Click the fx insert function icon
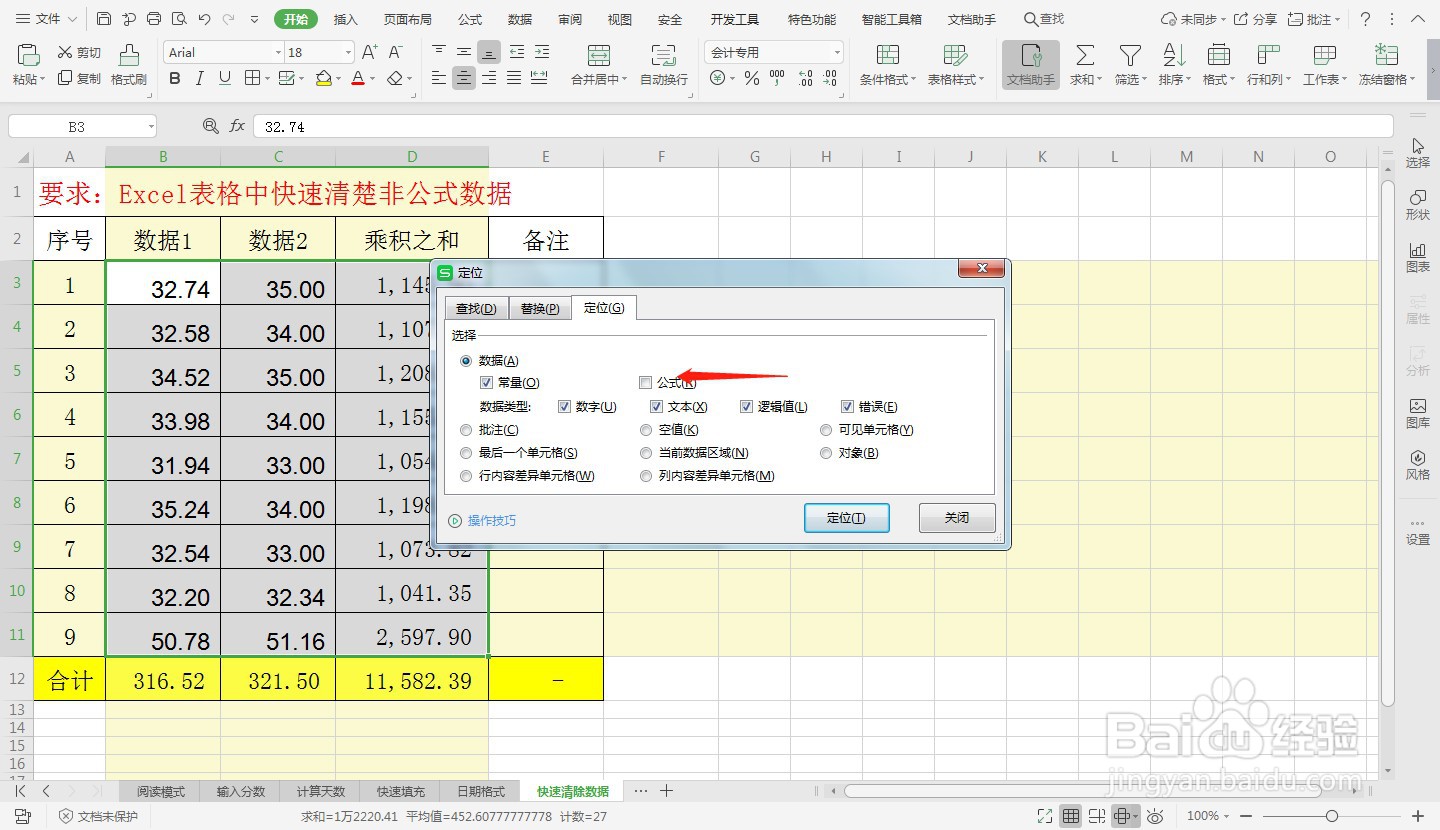Image resolution: width=1440 pixels, height=830 pixels. (237, 126)
